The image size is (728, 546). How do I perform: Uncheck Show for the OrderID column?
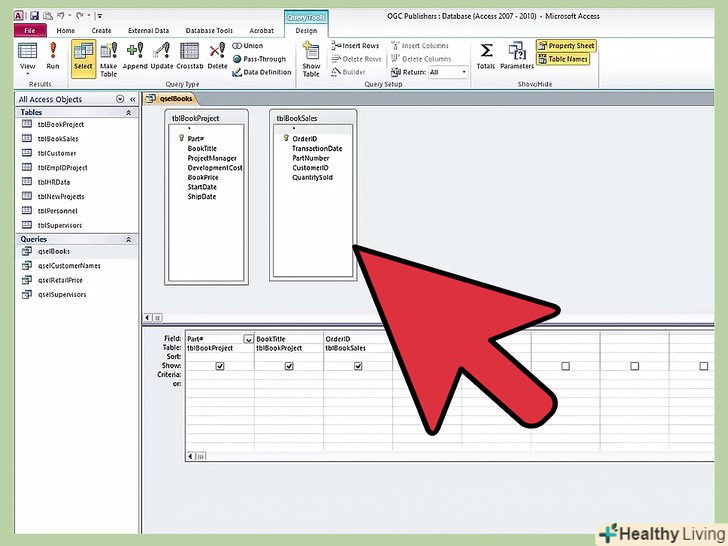pos(358,366)
